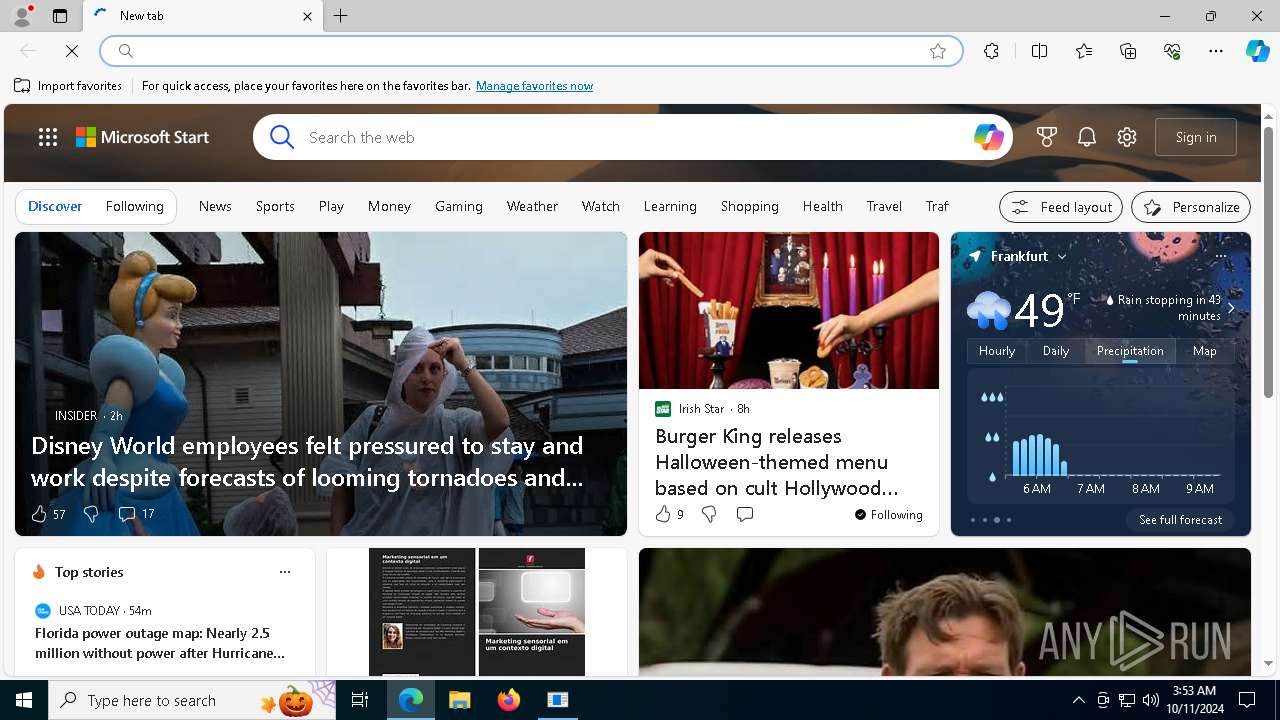
Task: Select the Hourly weather tab
Action: [x=997, y=351]
